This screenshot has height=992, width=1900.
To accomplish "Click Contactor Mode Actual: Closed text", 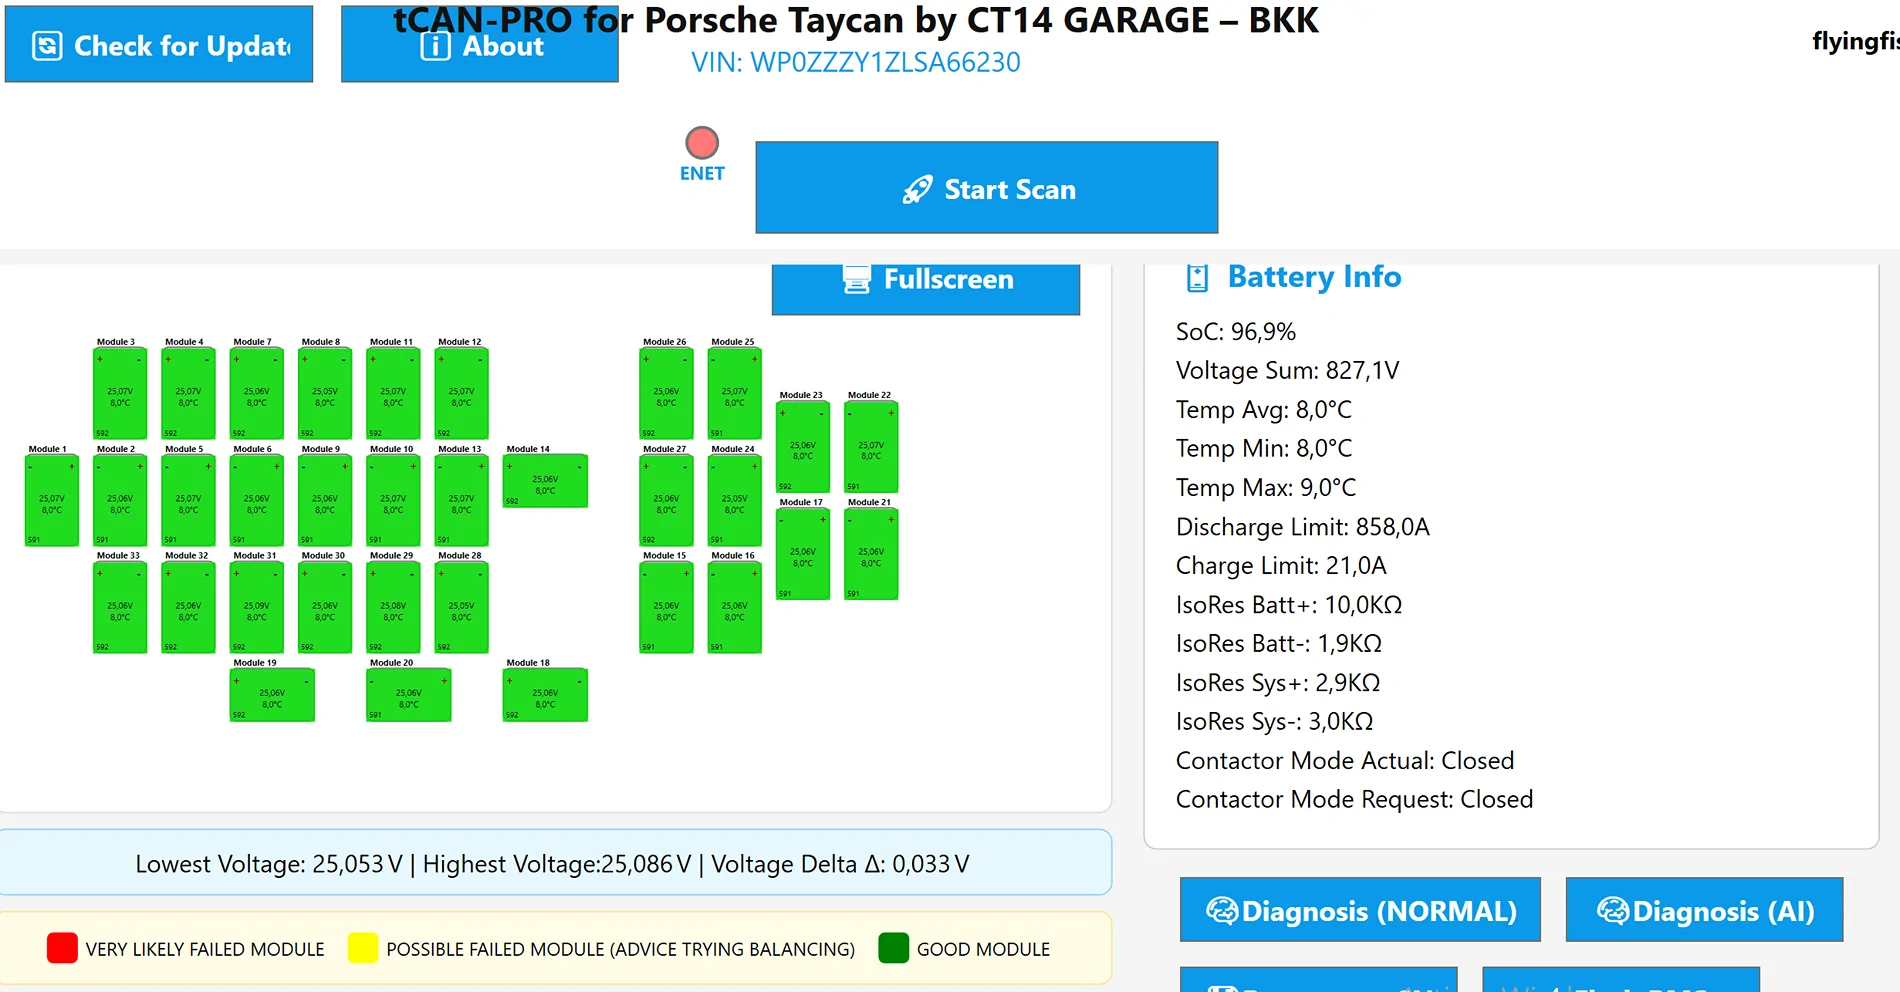I will point(1345,761).
